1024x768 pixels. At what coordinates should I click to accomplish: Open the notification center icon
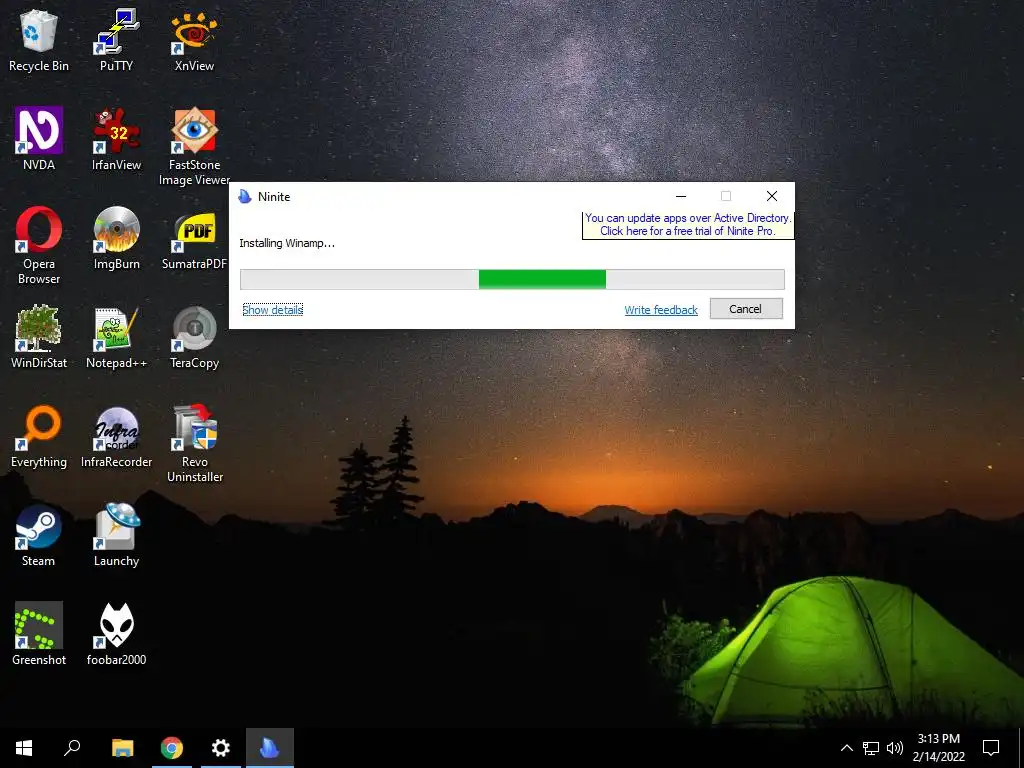click(991, 748)
